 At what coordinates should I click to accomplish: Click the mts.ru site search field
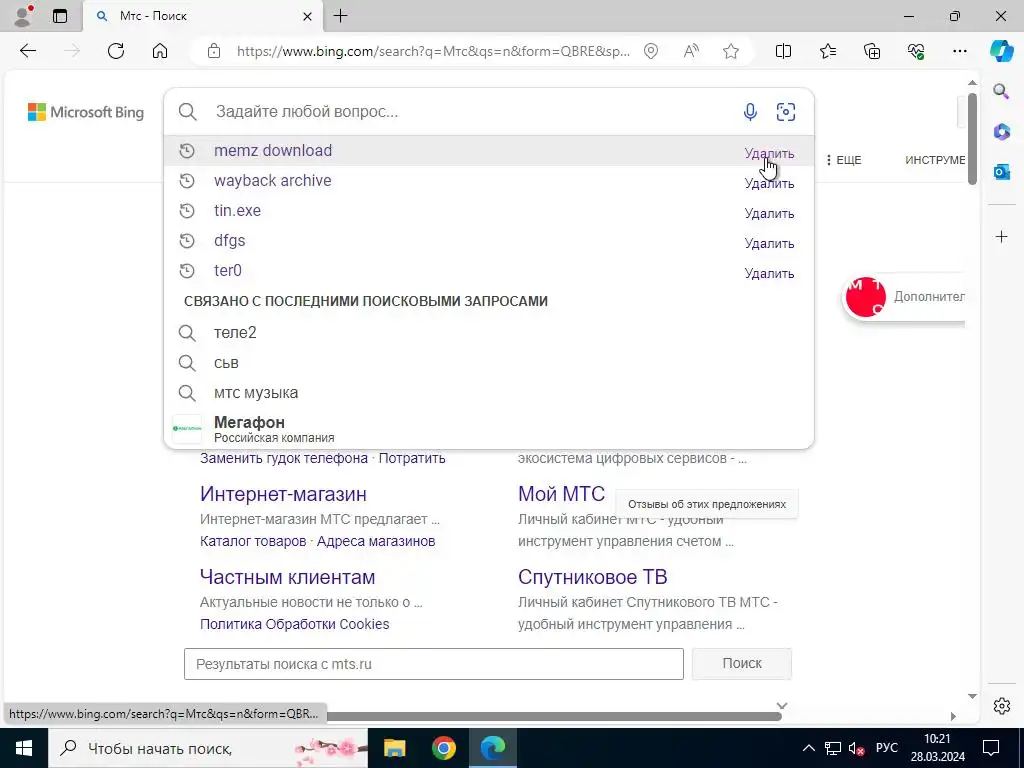click(x=434, y=664)
